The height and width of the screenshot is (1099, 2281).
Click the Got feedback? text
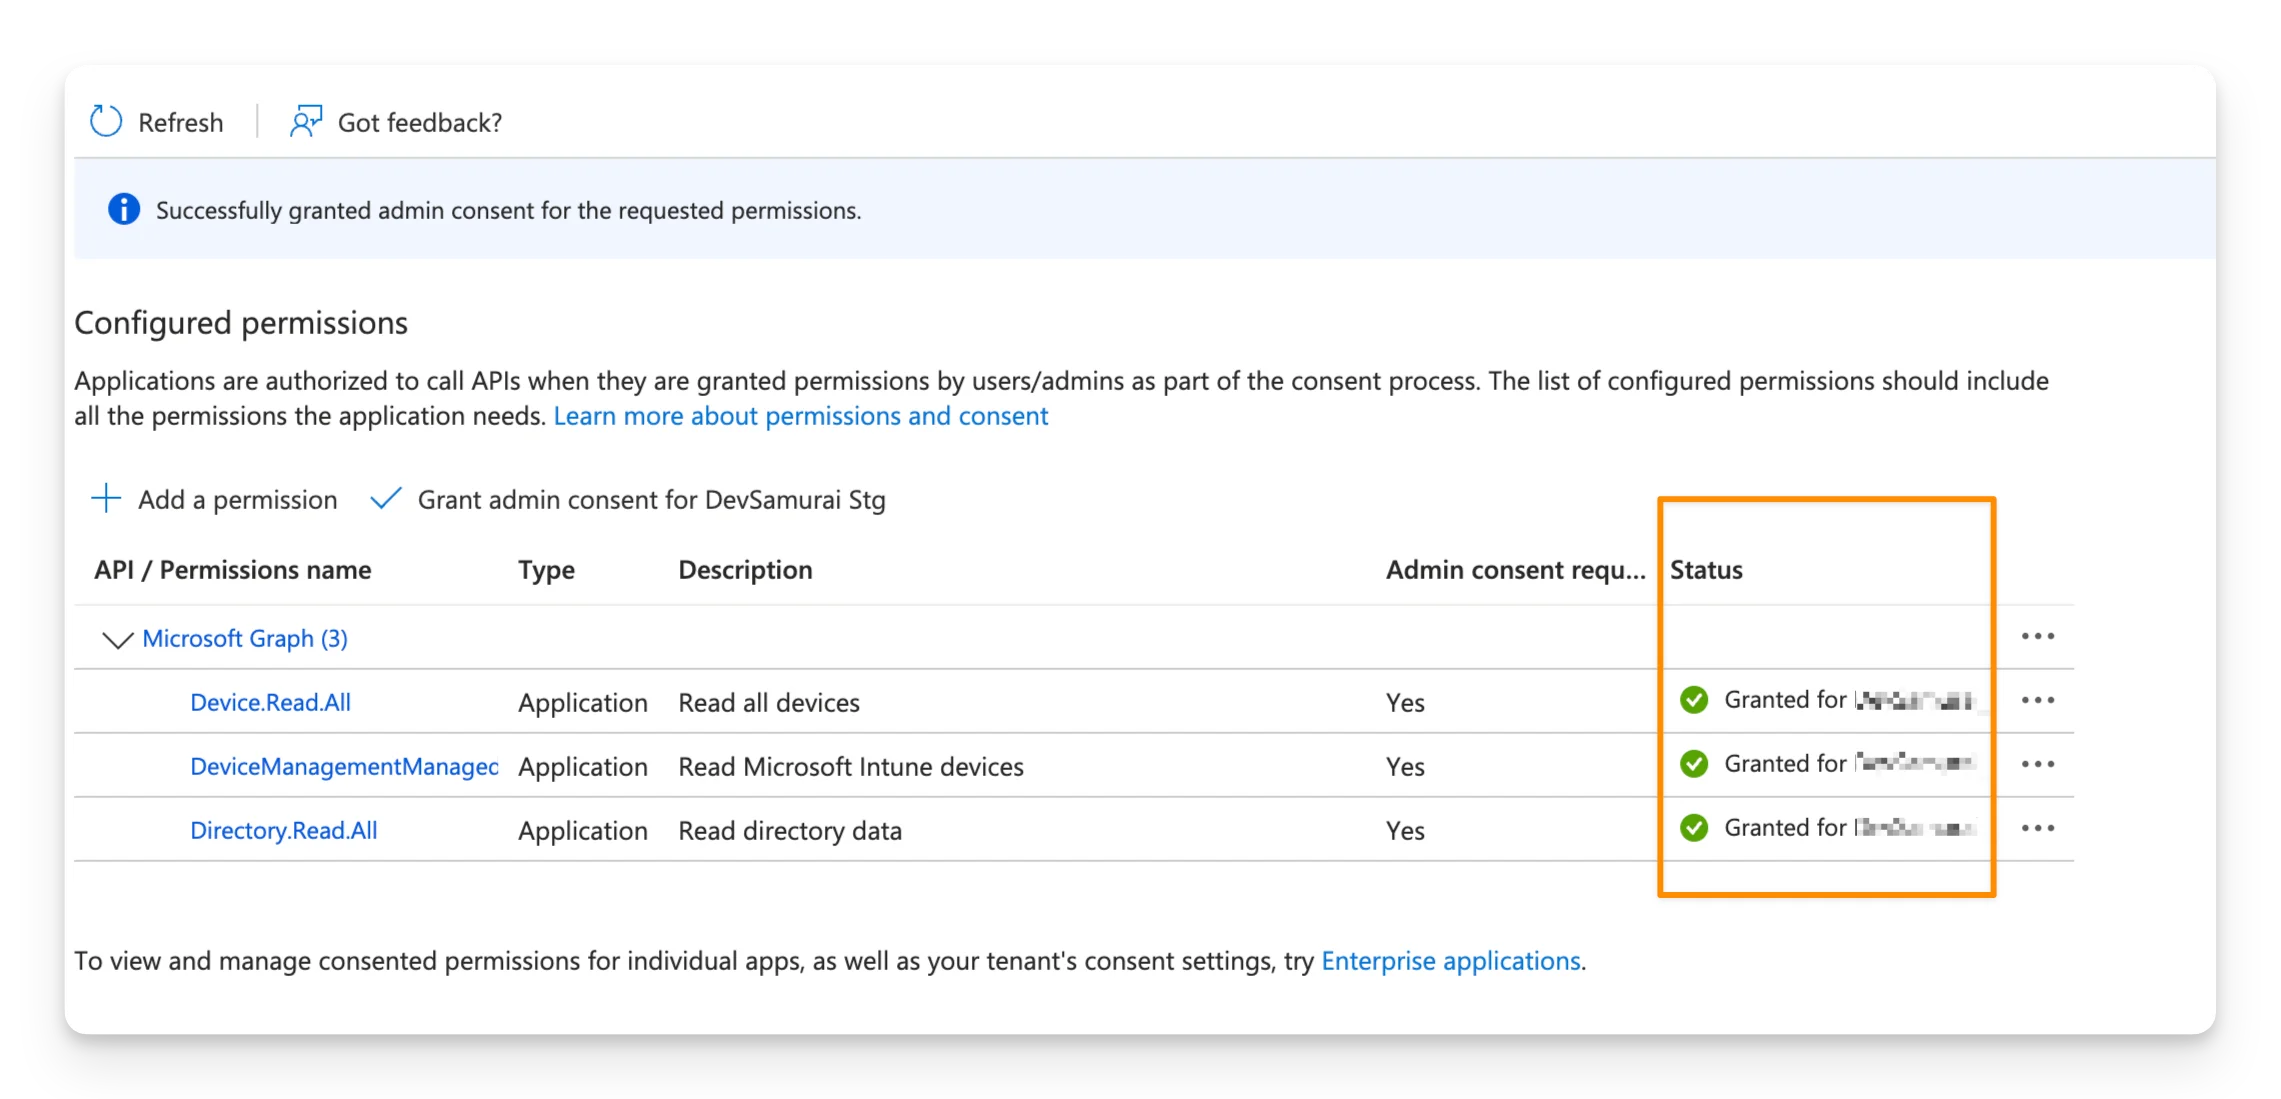pos(420,122)
